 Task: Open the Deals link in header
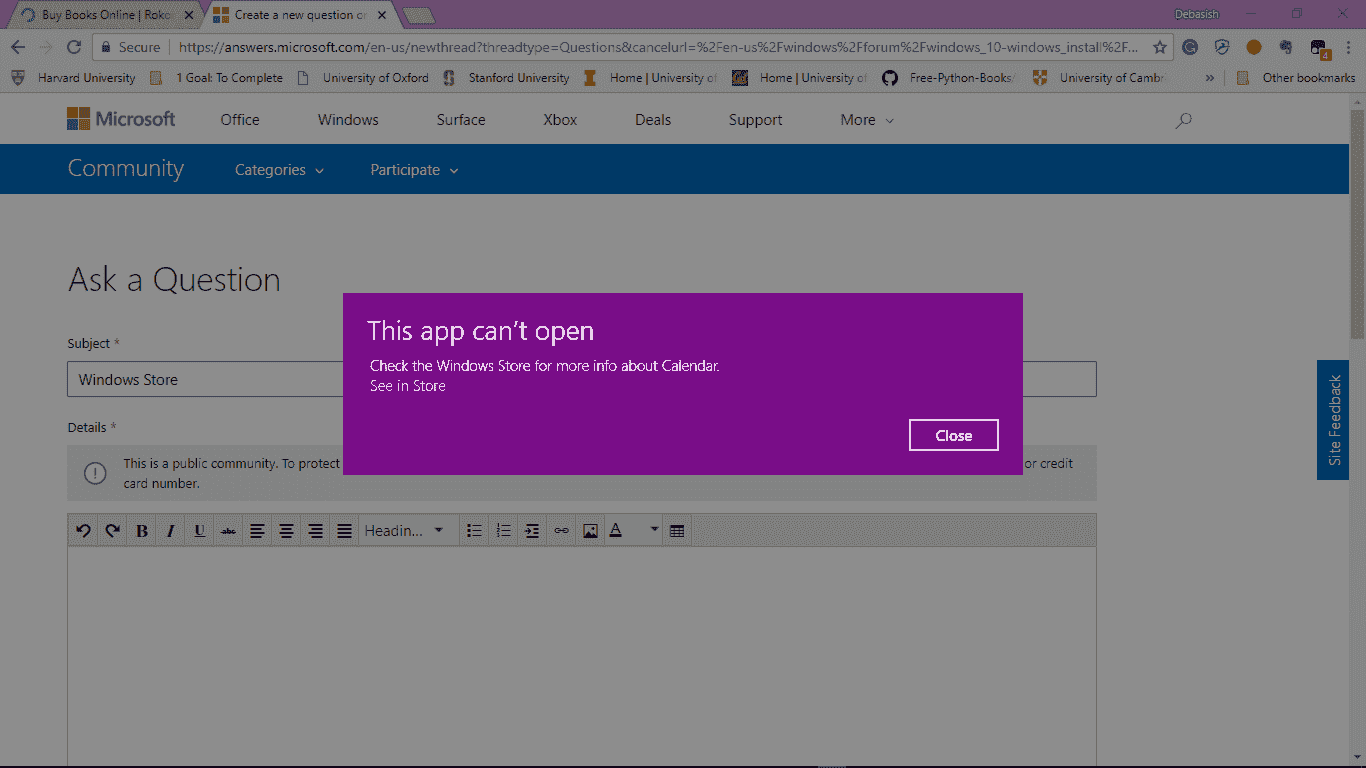coord(653,120)
